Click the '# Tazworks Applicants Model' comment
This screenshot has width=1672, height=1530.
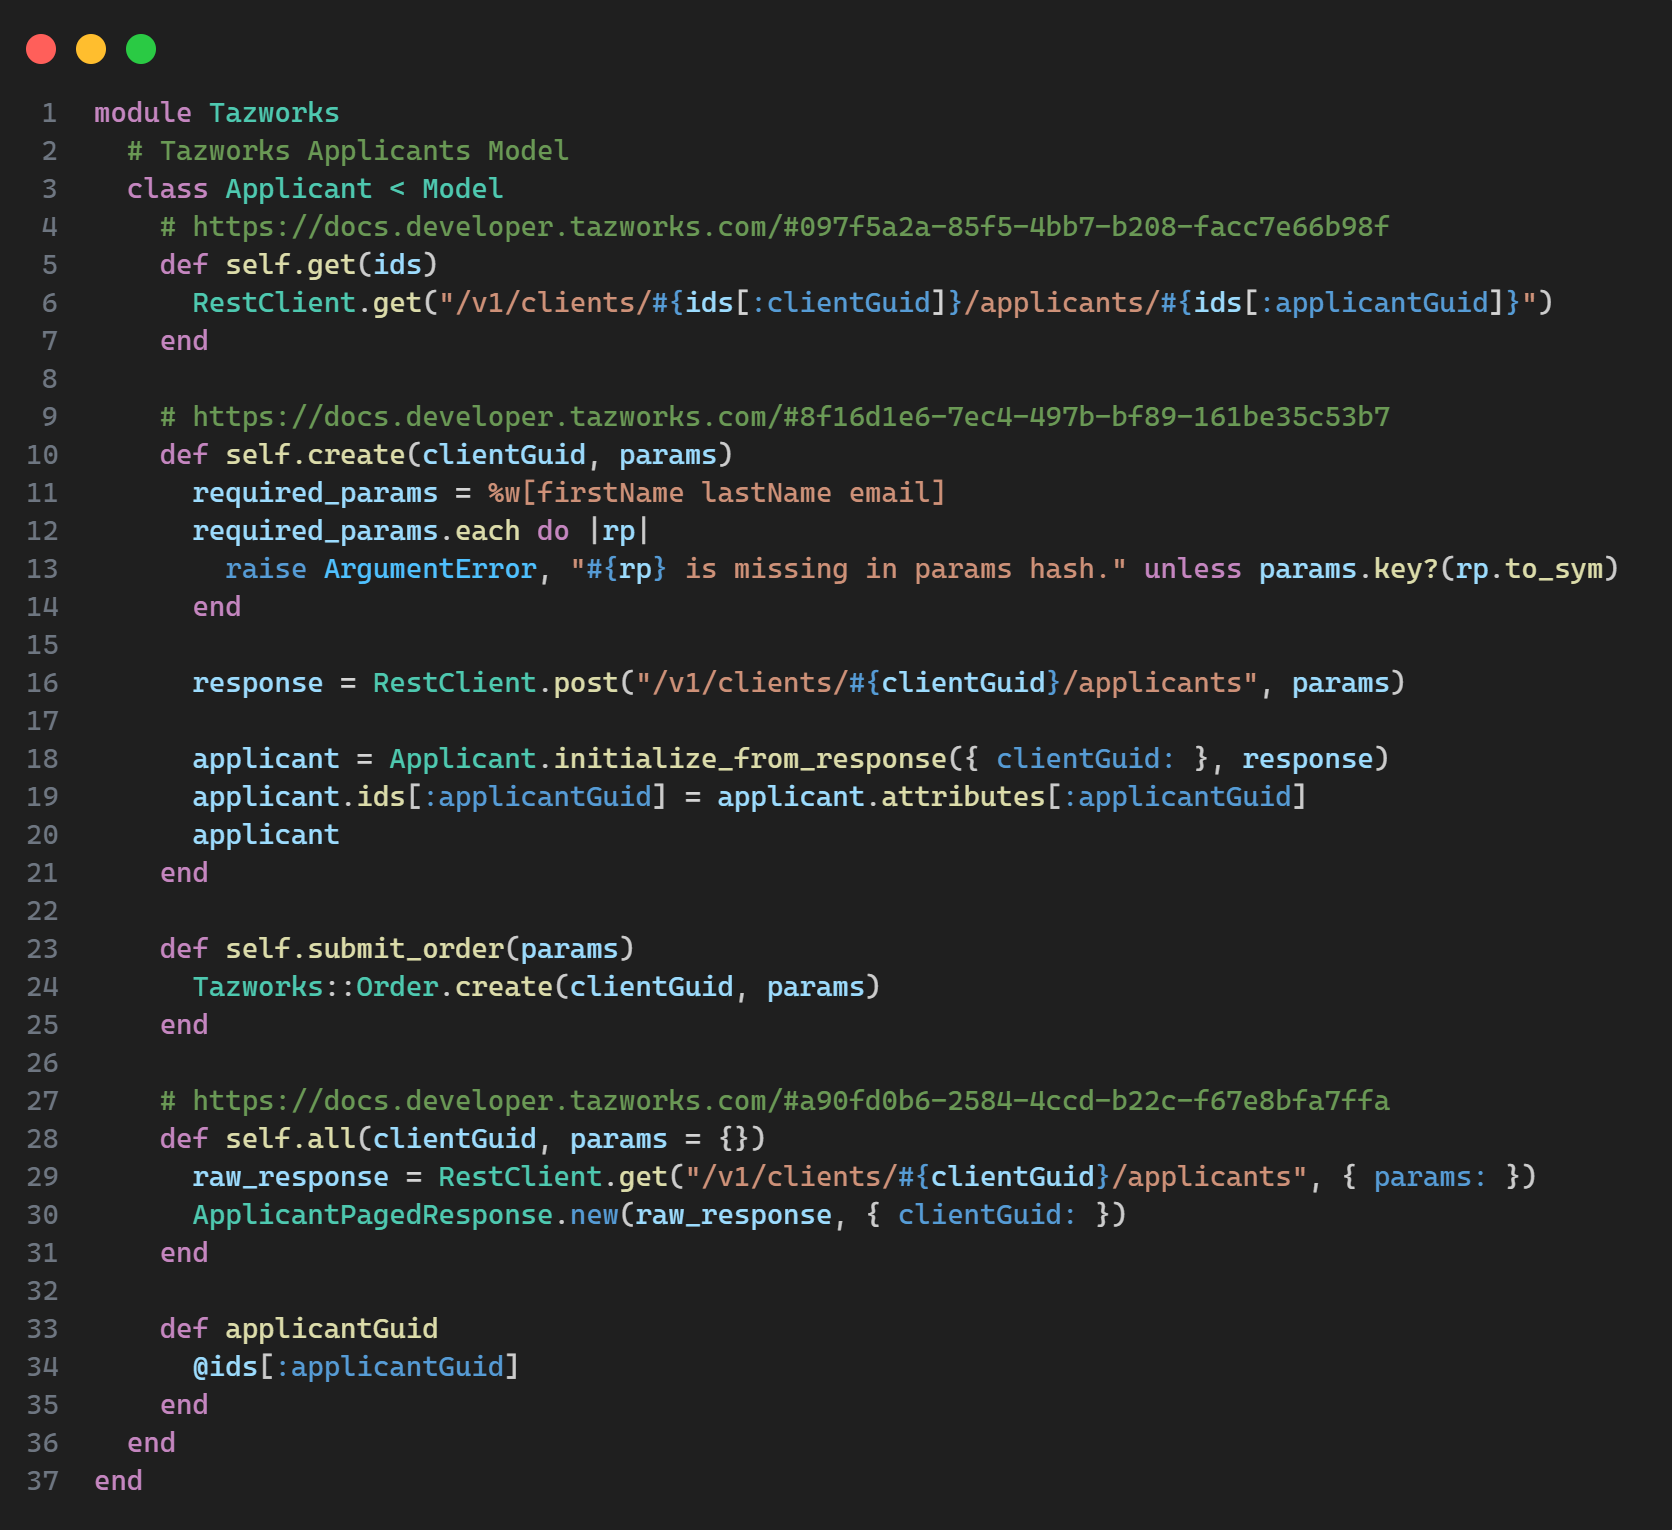pos(348,151)
